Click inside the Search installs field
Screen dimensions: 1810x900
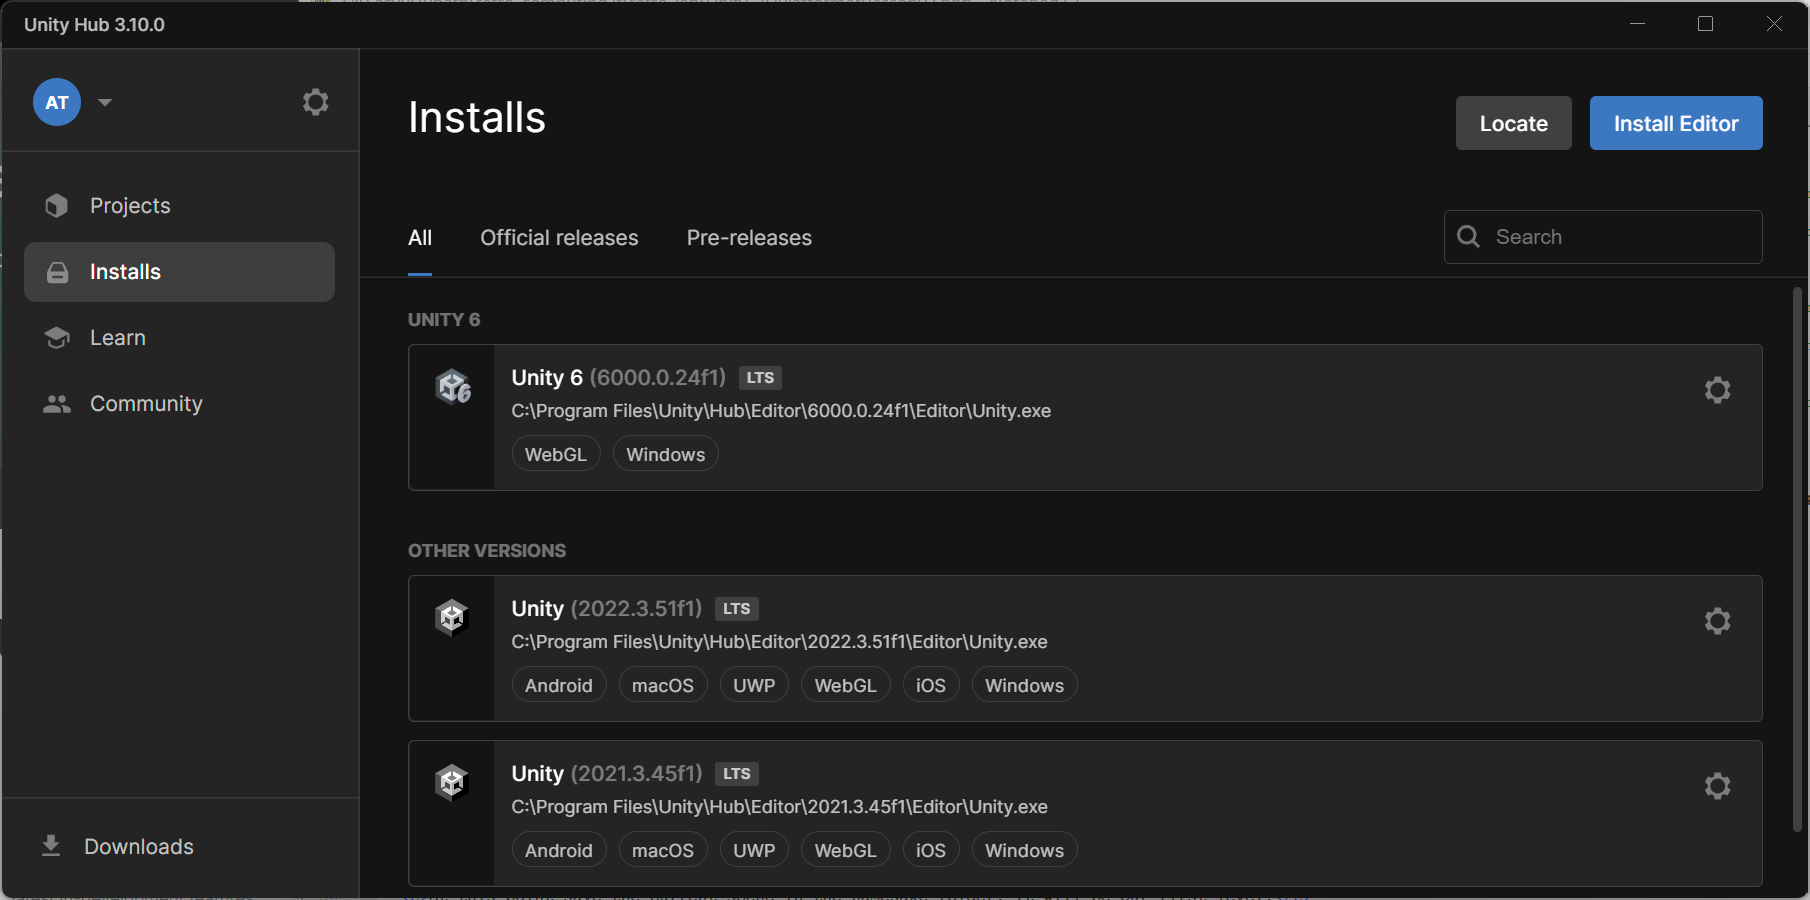(x=1600, y=236)
